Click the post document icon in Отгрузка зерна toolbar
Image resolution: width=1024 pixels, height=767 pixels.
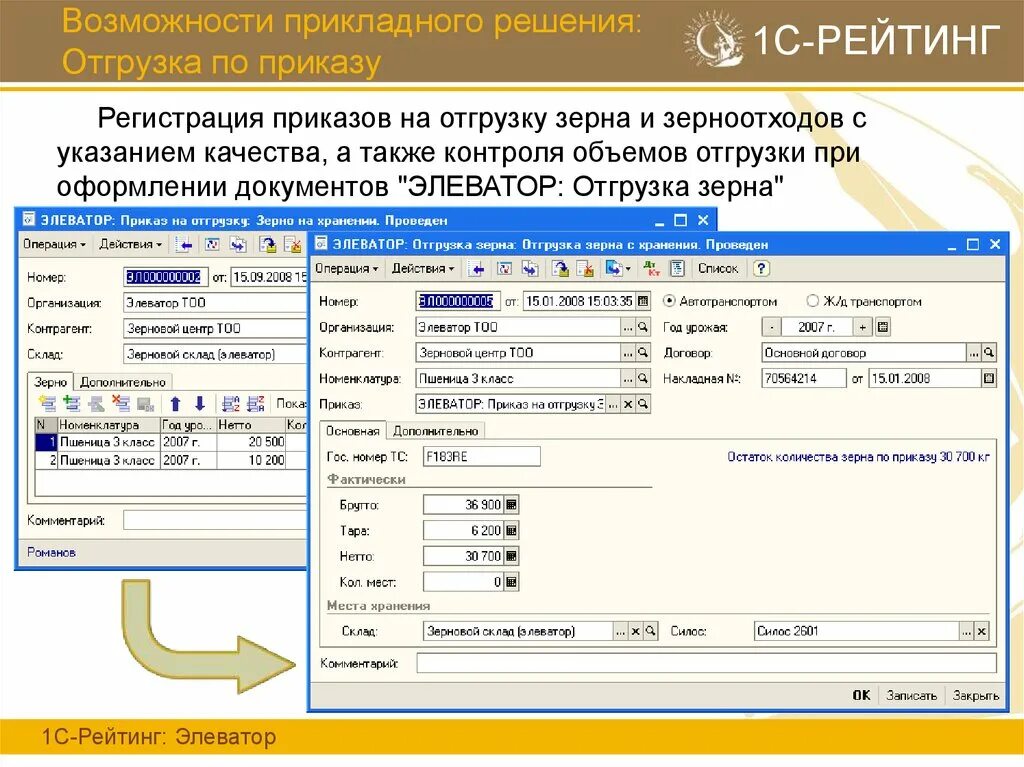pos(560,269)
